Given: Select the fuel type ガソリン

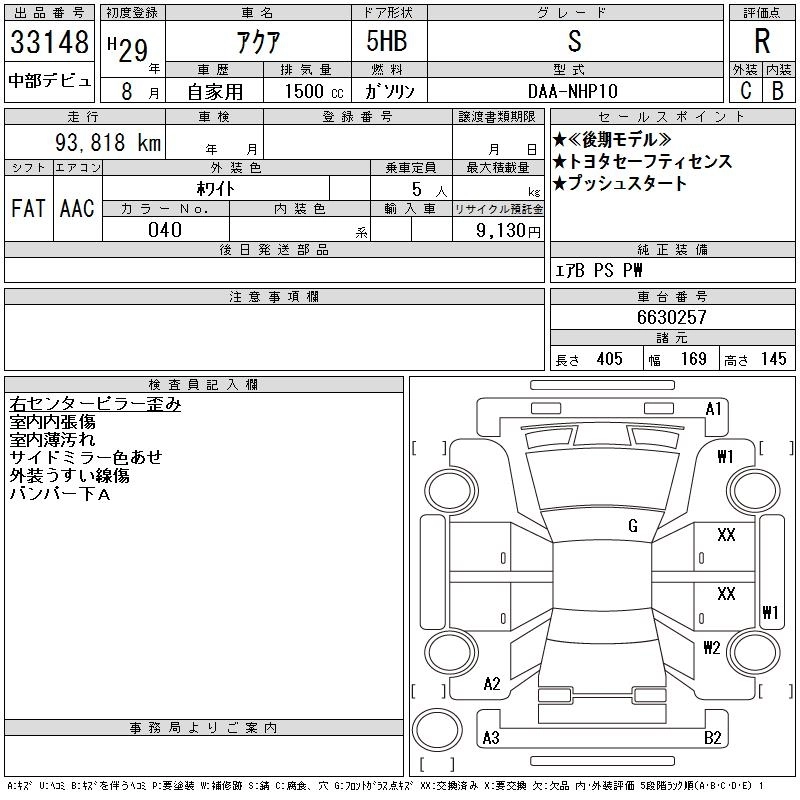Looking at the screenshot, I should pyautogui.click(x=389, y=91).
